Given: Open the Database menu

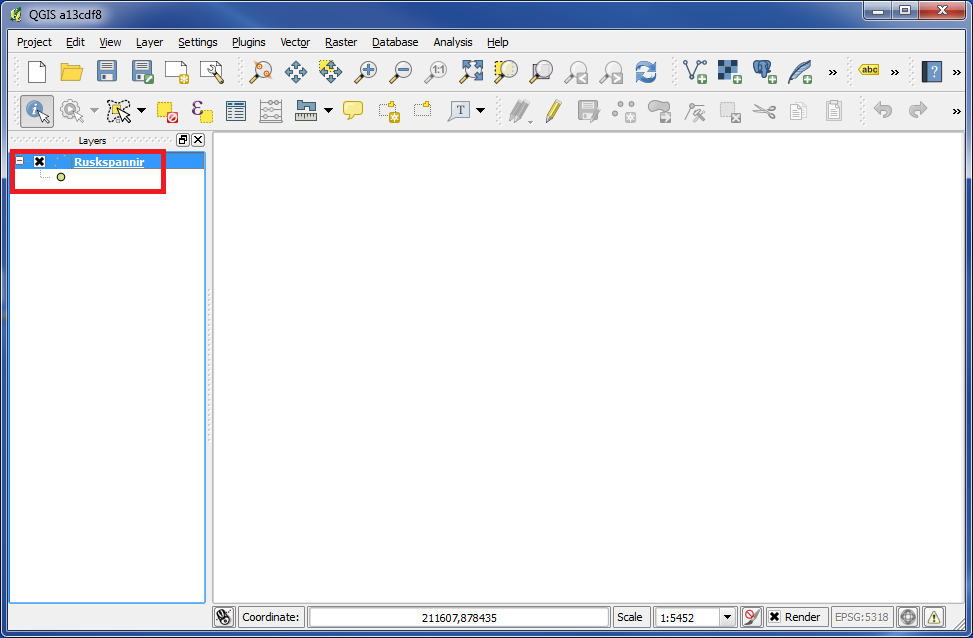Looking at the screenshot, I should [x=395, y=42].
